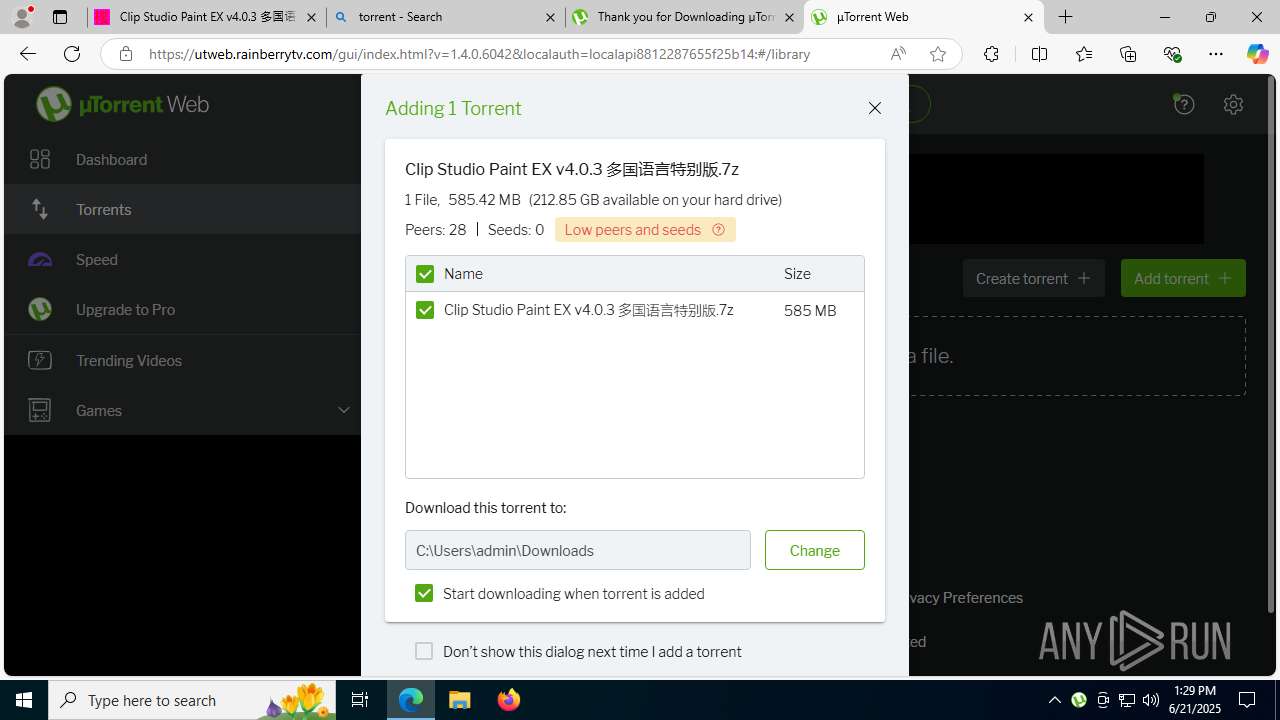Open a new browser tab
The height and width of the screenshot is (720, 1280).
(1066, 17)
